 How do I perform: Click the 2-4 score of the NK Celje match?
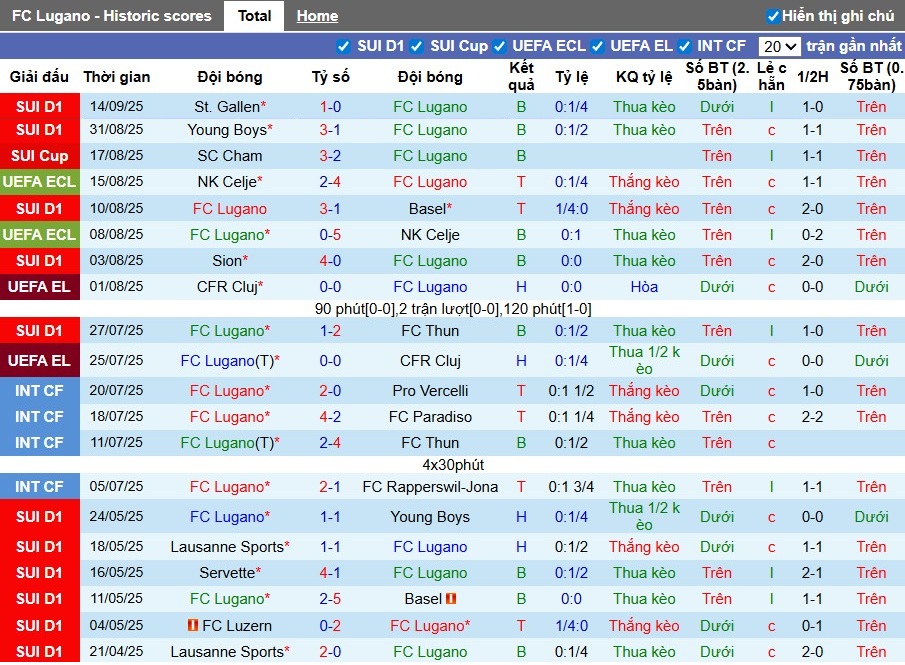click(x=330, y=182)
